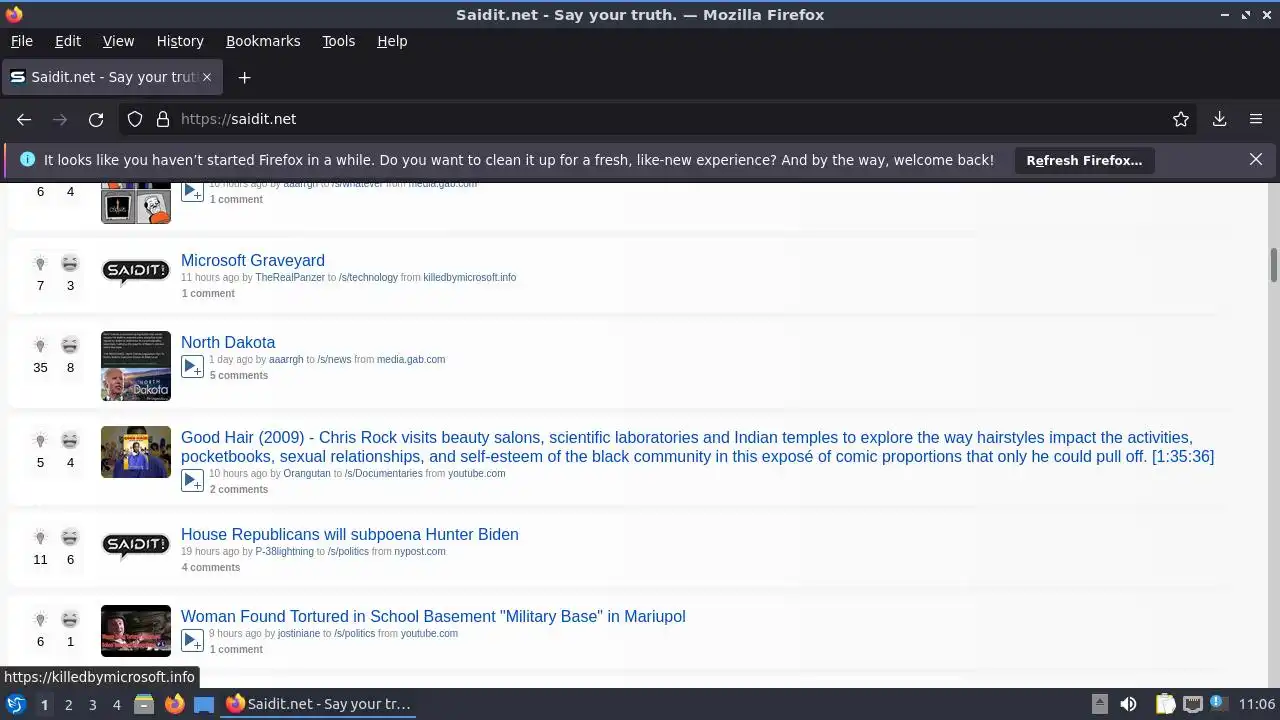Open the Good Hair (2009) post title
Viewport: 1280px width, 720px height.
pyautogui.click(x=697, y=447)
